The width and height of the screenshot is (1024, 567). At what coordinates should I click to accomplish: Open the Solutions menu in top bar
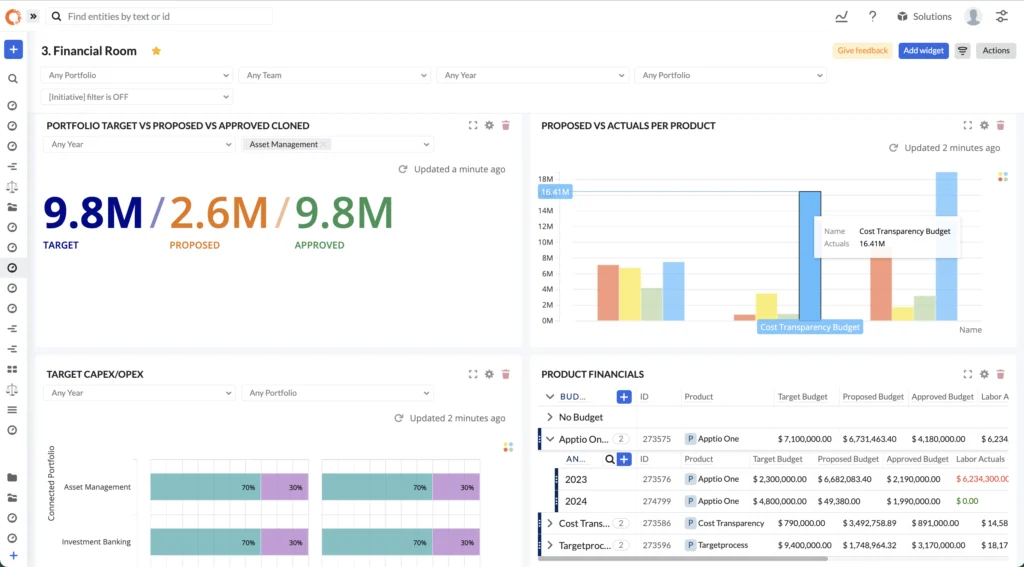[x=924, y=17]
